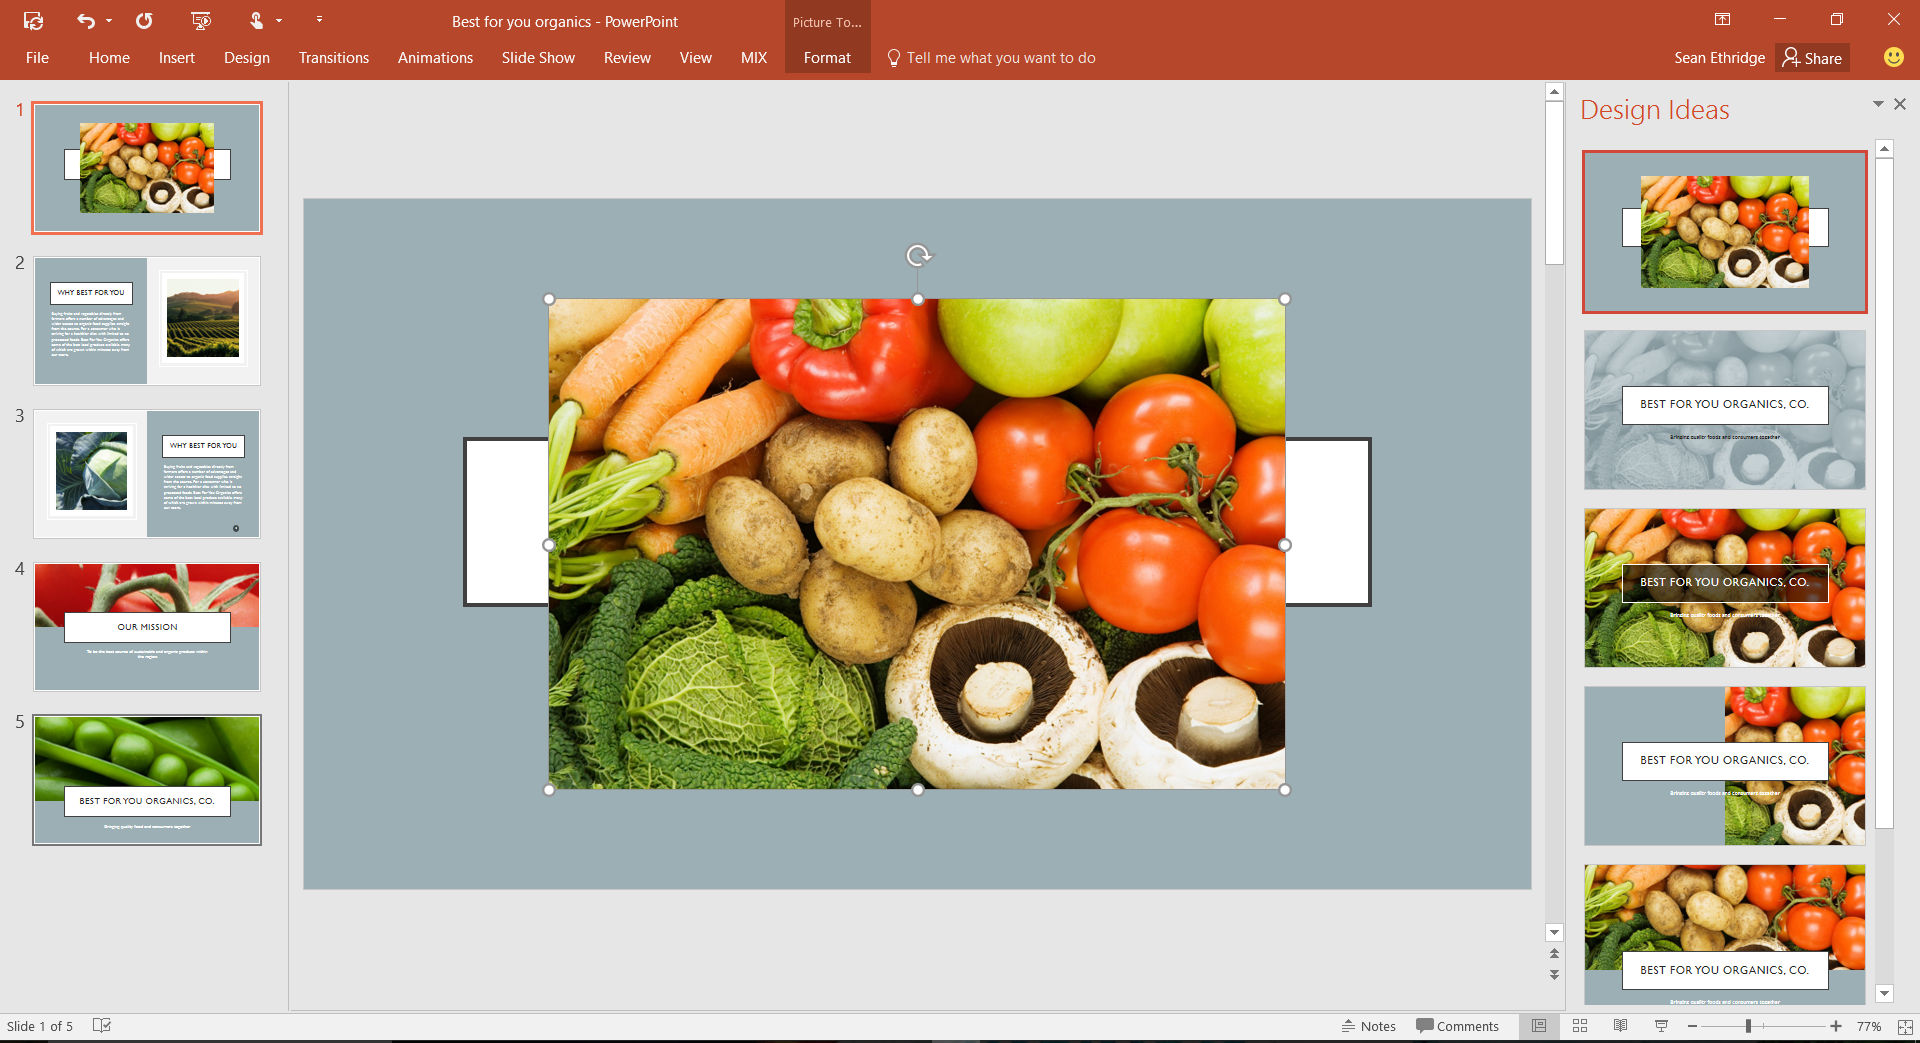Click the 77% zoom level
The image size is (1920, 1043).
(x=1869, y=1026)
